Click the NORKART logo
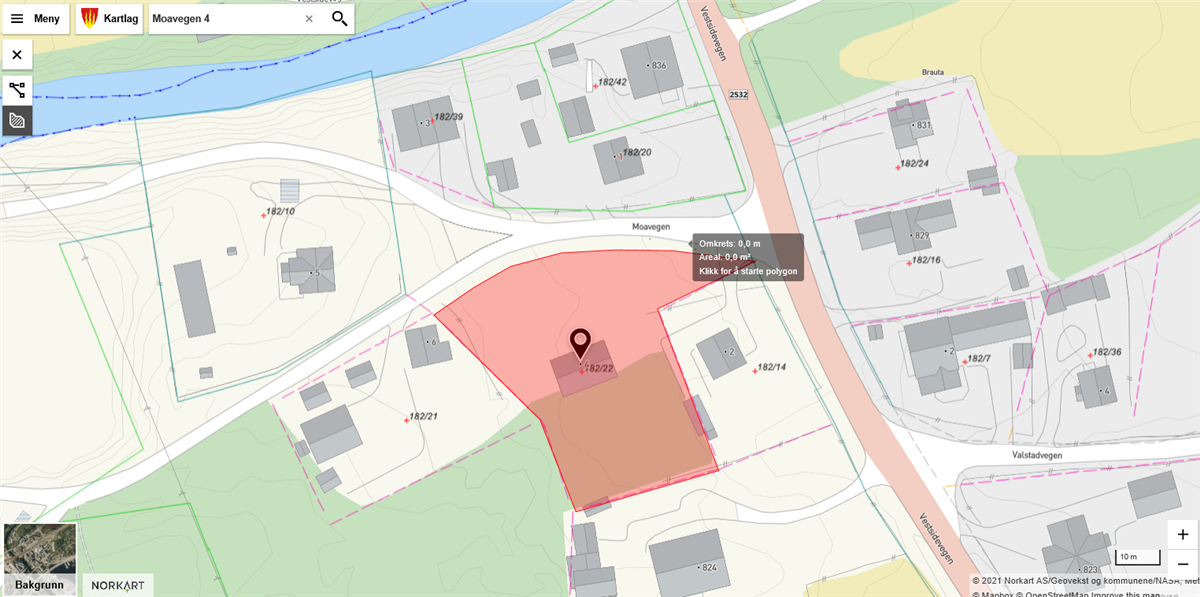Image resolution: width=1200 pixels, height=597 pixels. point(115,585)
